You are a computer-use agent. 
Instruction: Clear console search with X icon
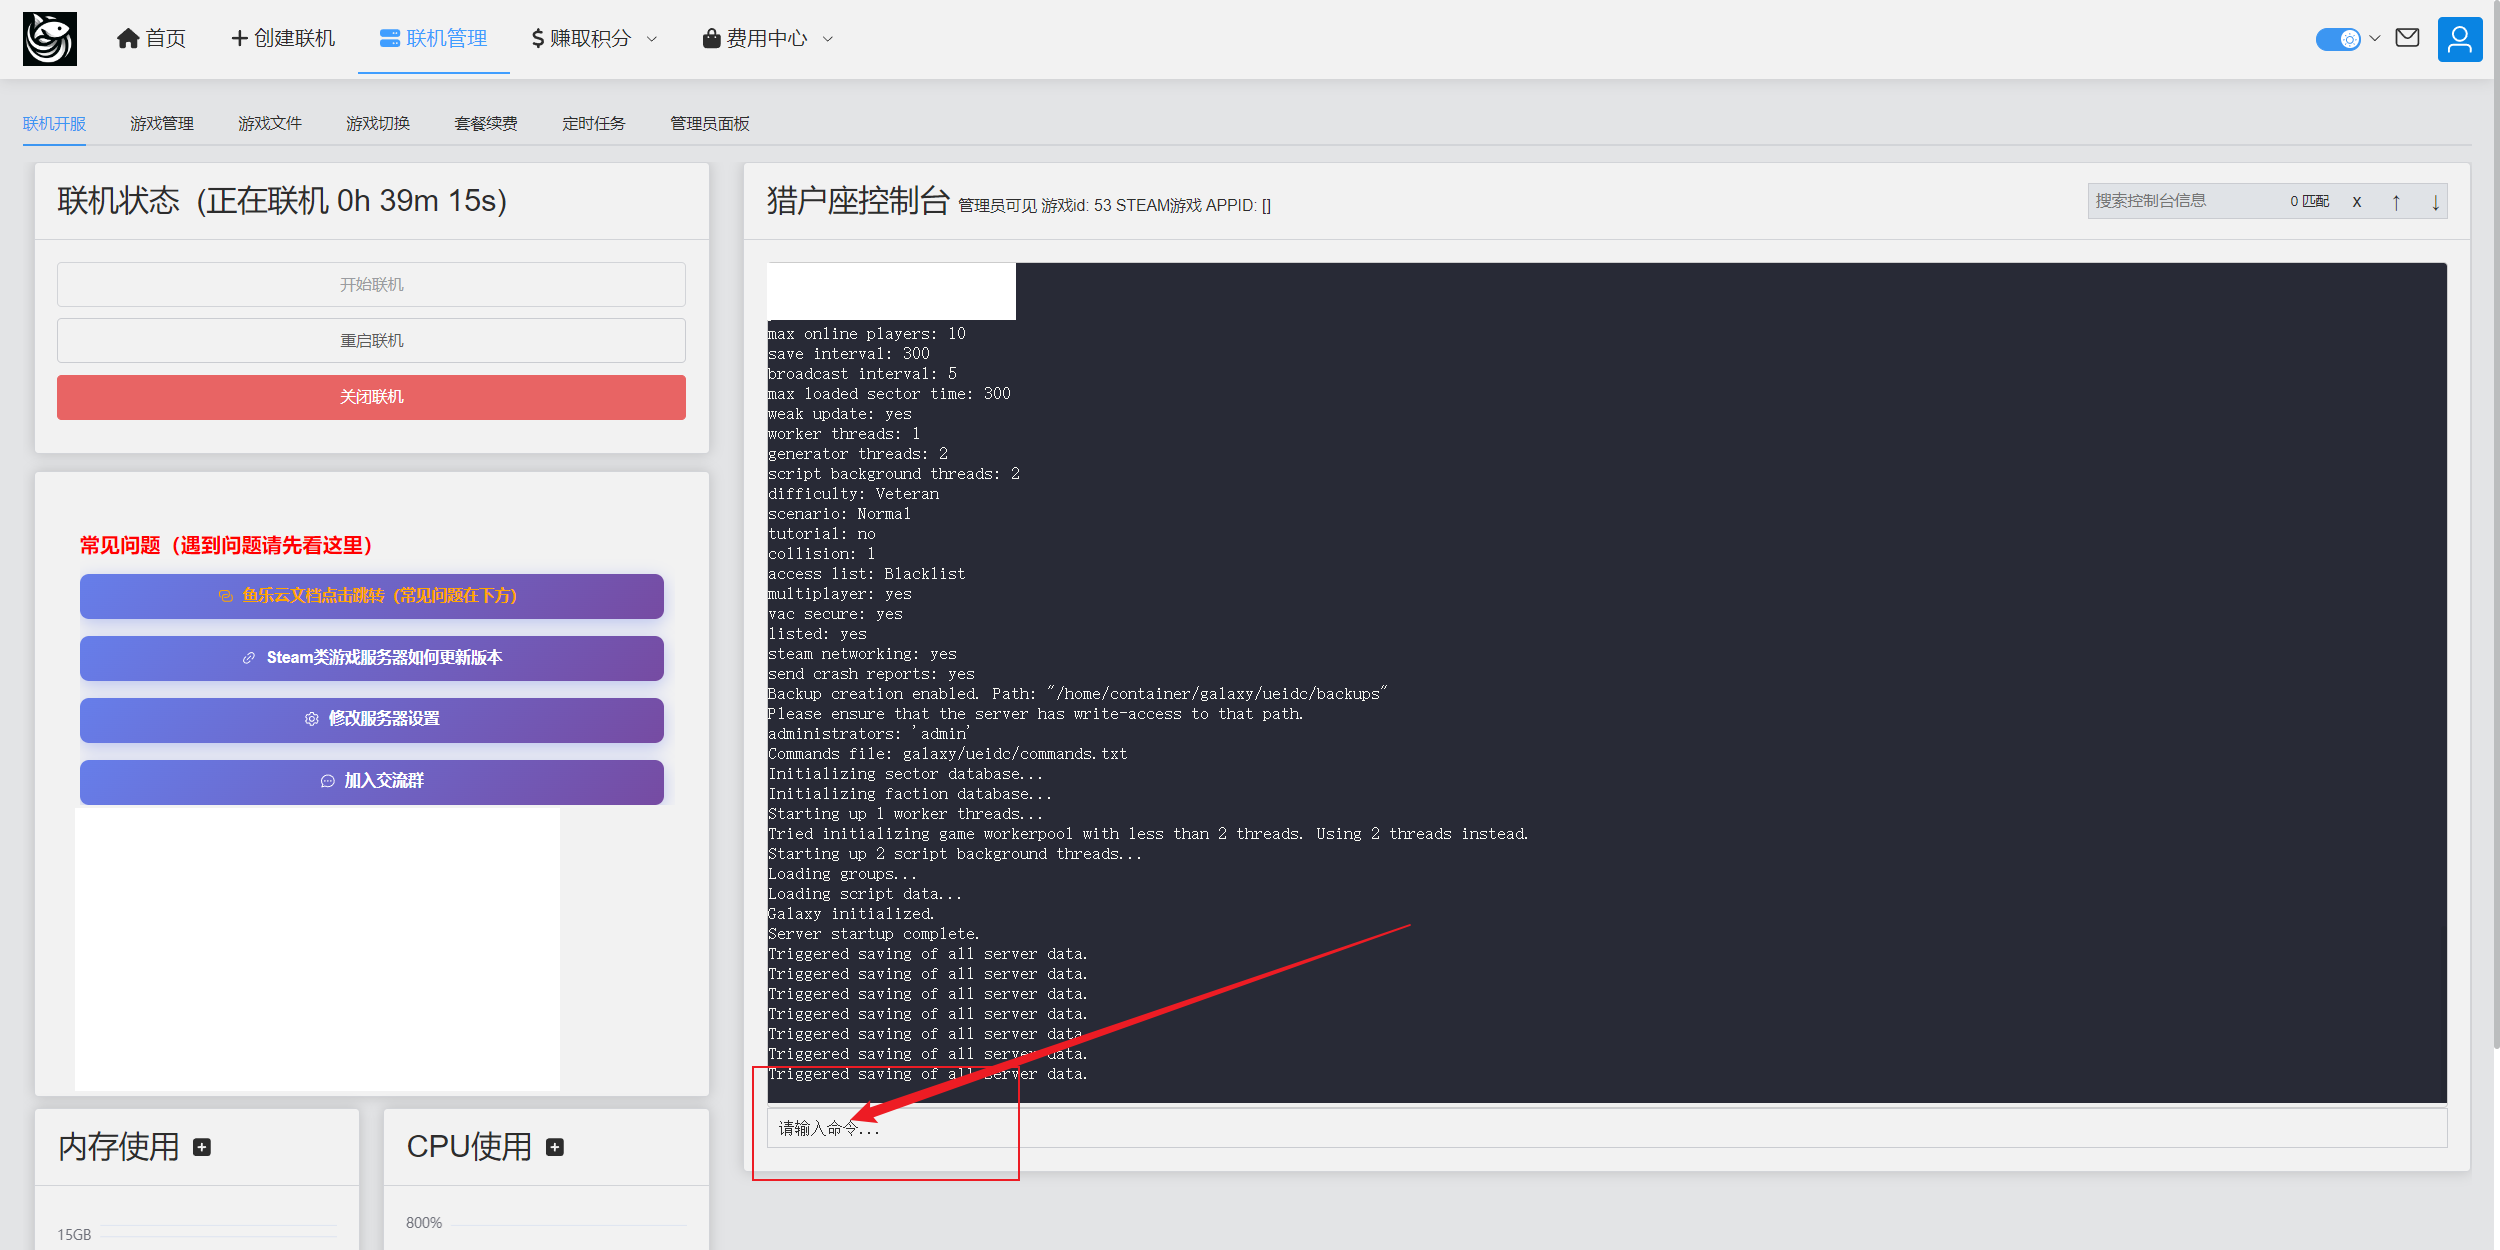[2357, 202]
